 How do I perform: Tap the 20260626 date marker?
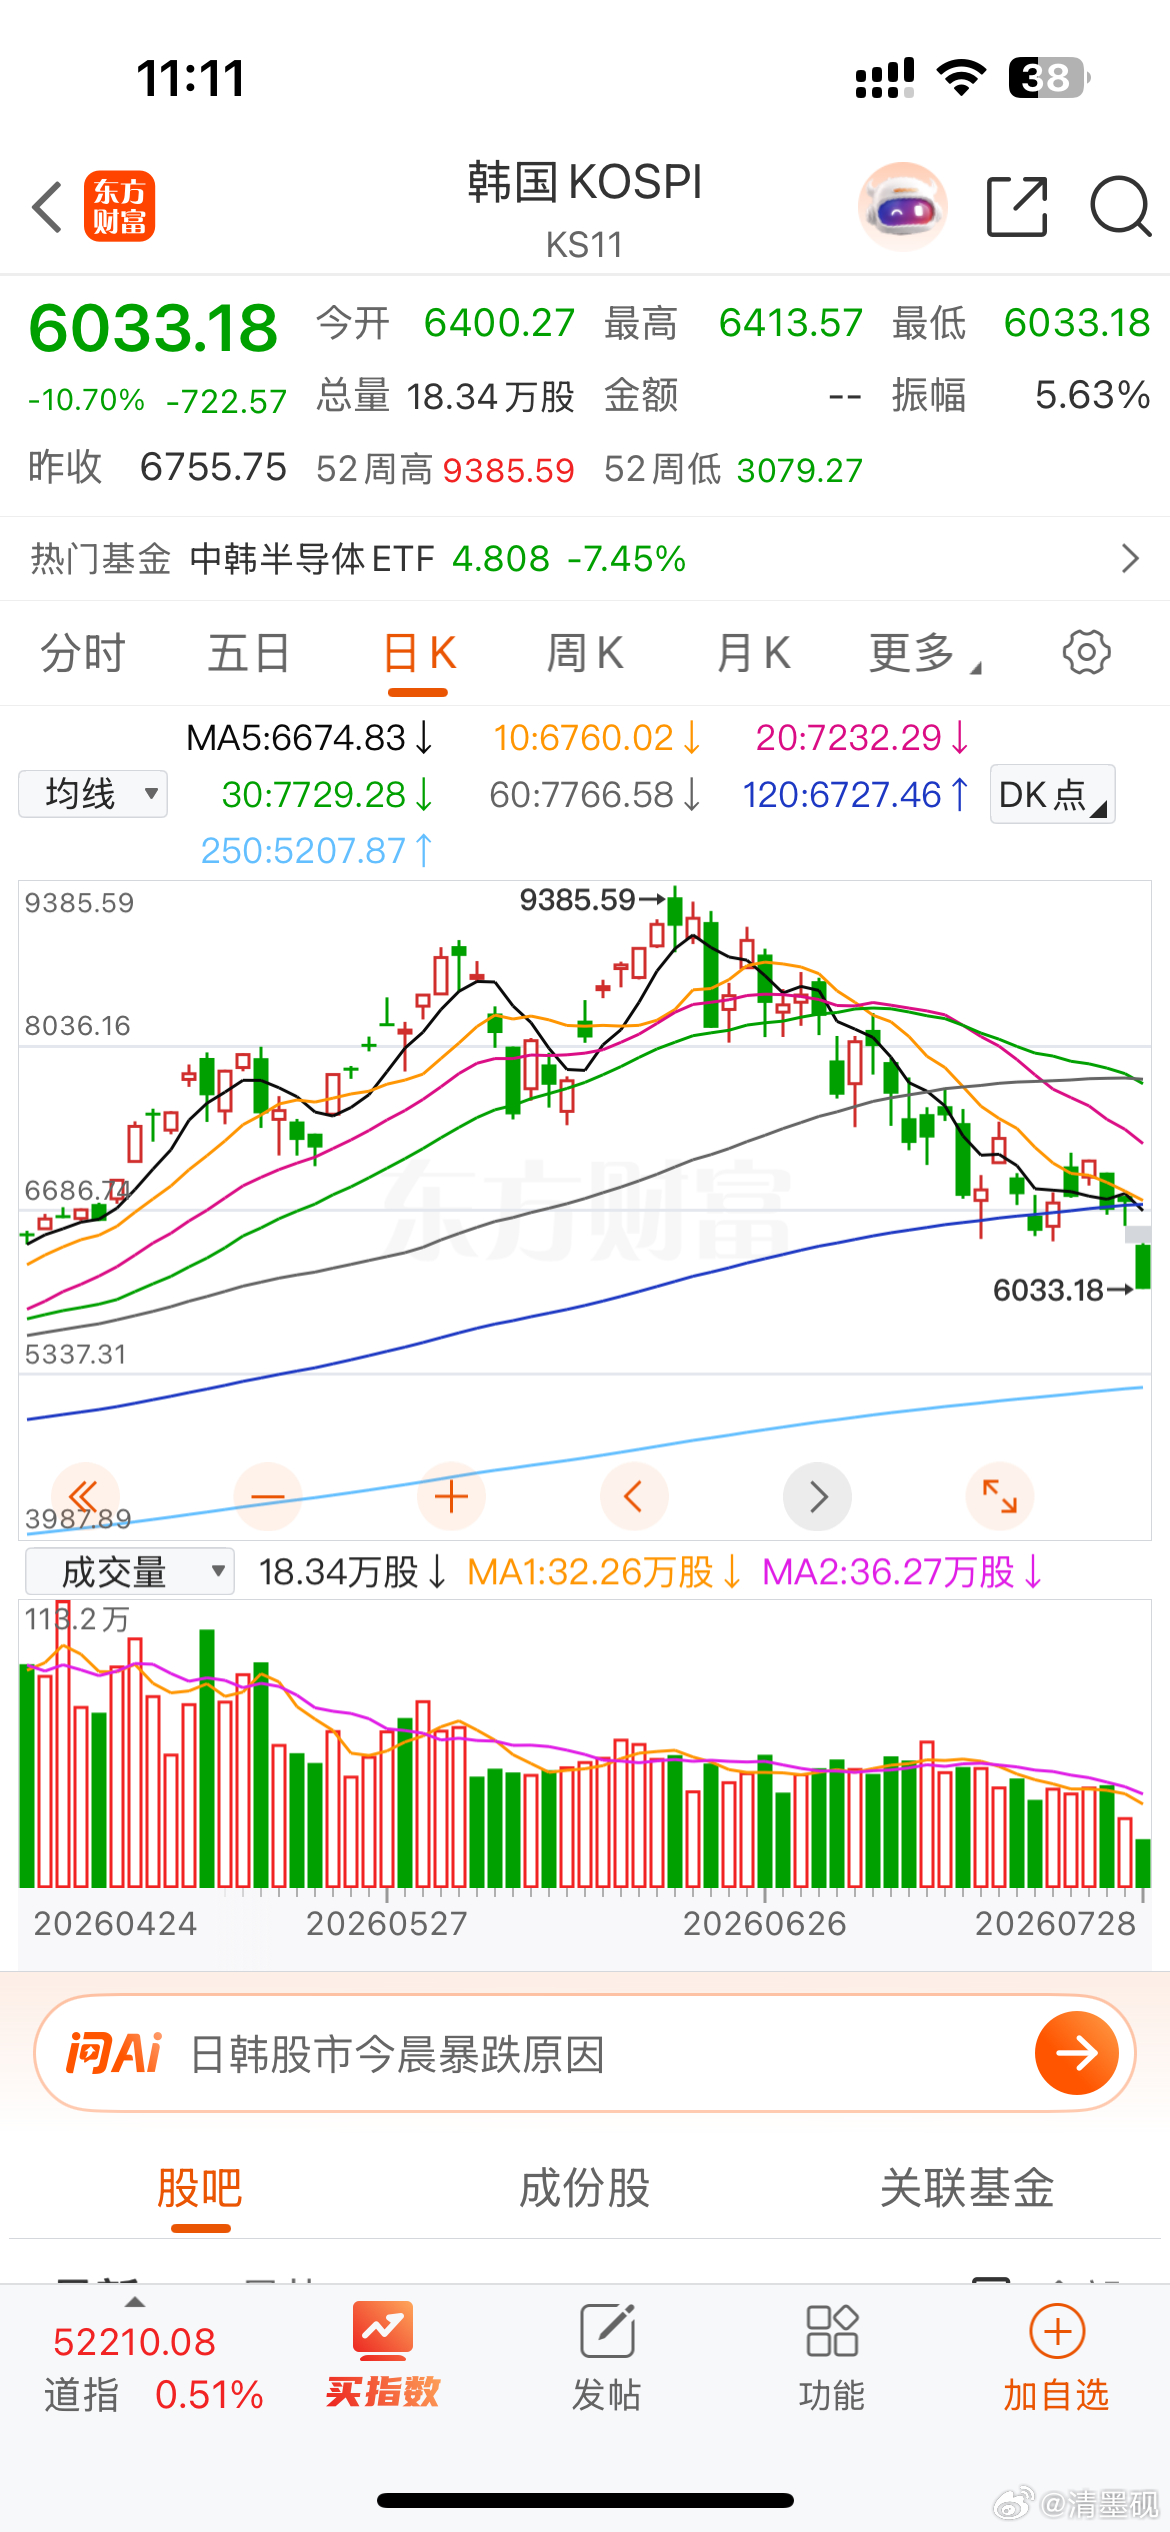coord(764,1923)
